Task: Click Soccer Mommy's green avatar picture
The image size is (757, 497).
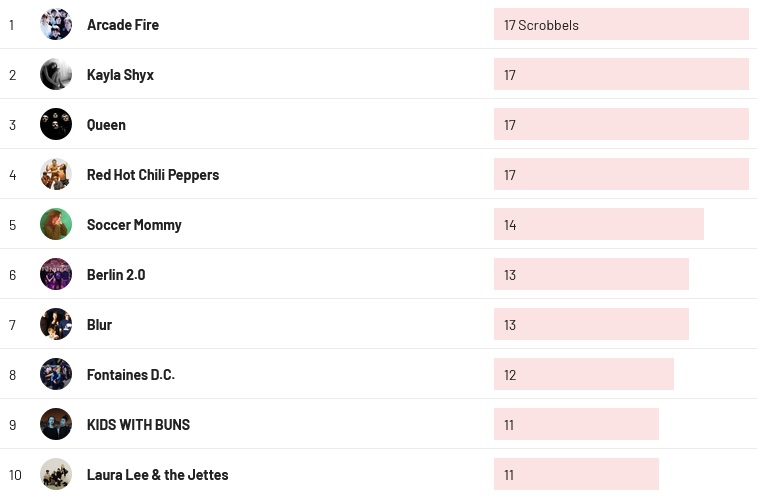Action: pyautogui.click(x=56, y=224)
